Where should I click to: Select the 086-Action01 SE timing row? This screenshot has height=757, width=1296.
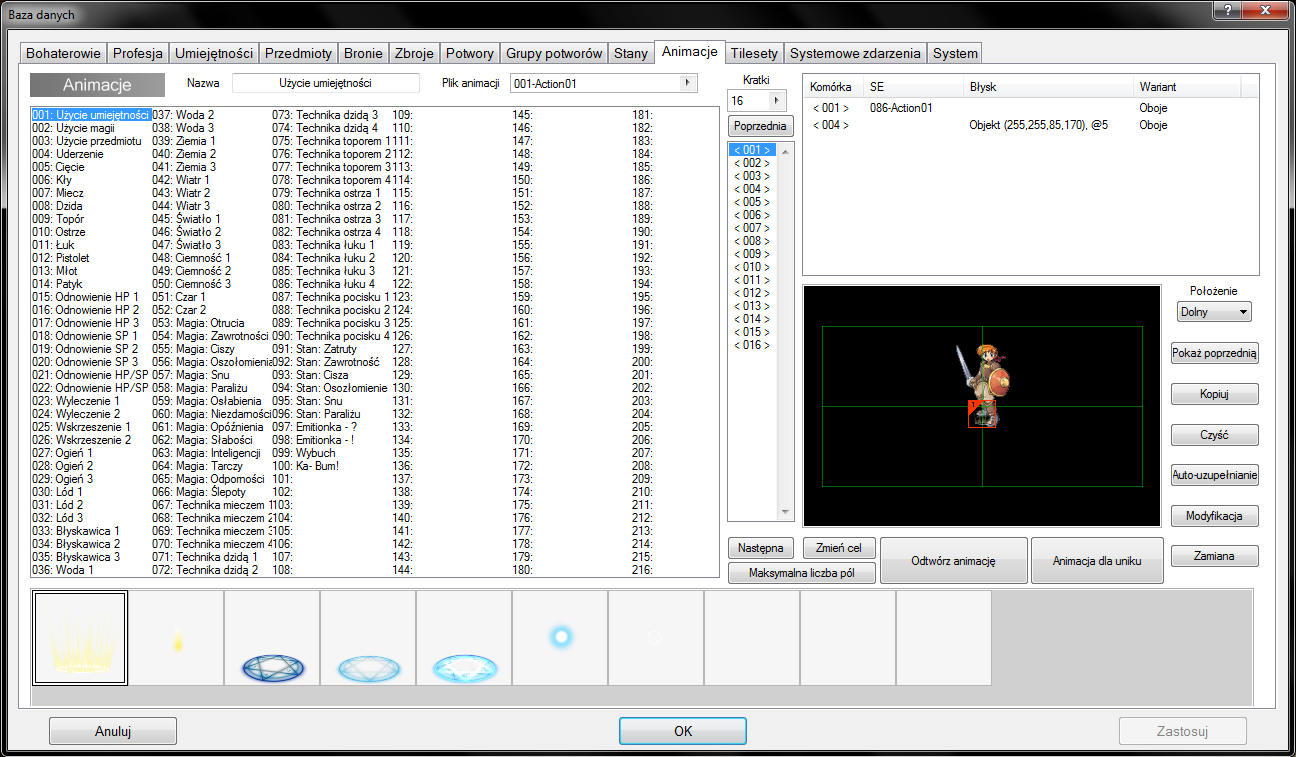1030,108
